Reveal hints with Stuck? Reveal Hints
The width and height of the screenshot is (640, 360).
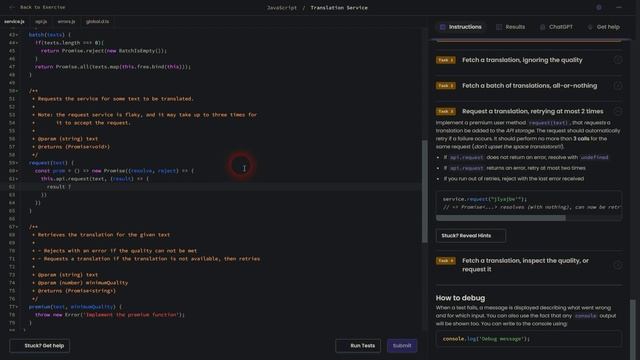471,236
